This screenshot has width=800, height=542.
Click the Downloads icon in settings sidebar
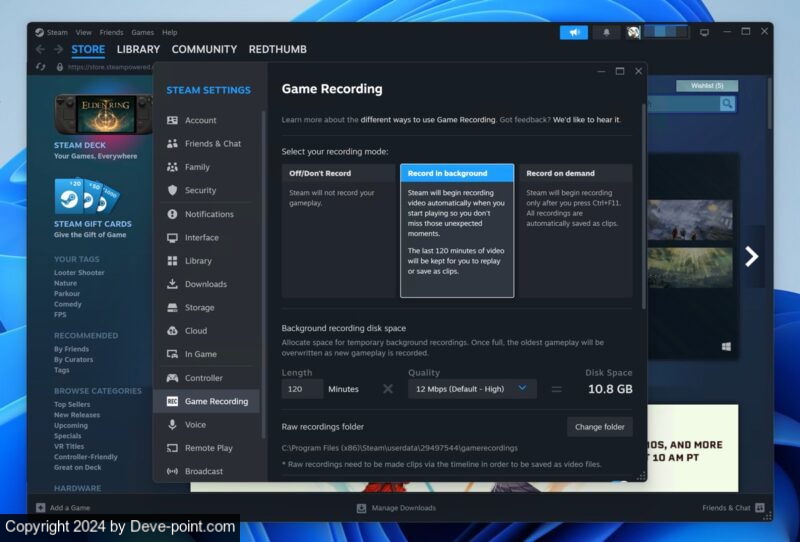click(x=173, y=284)
